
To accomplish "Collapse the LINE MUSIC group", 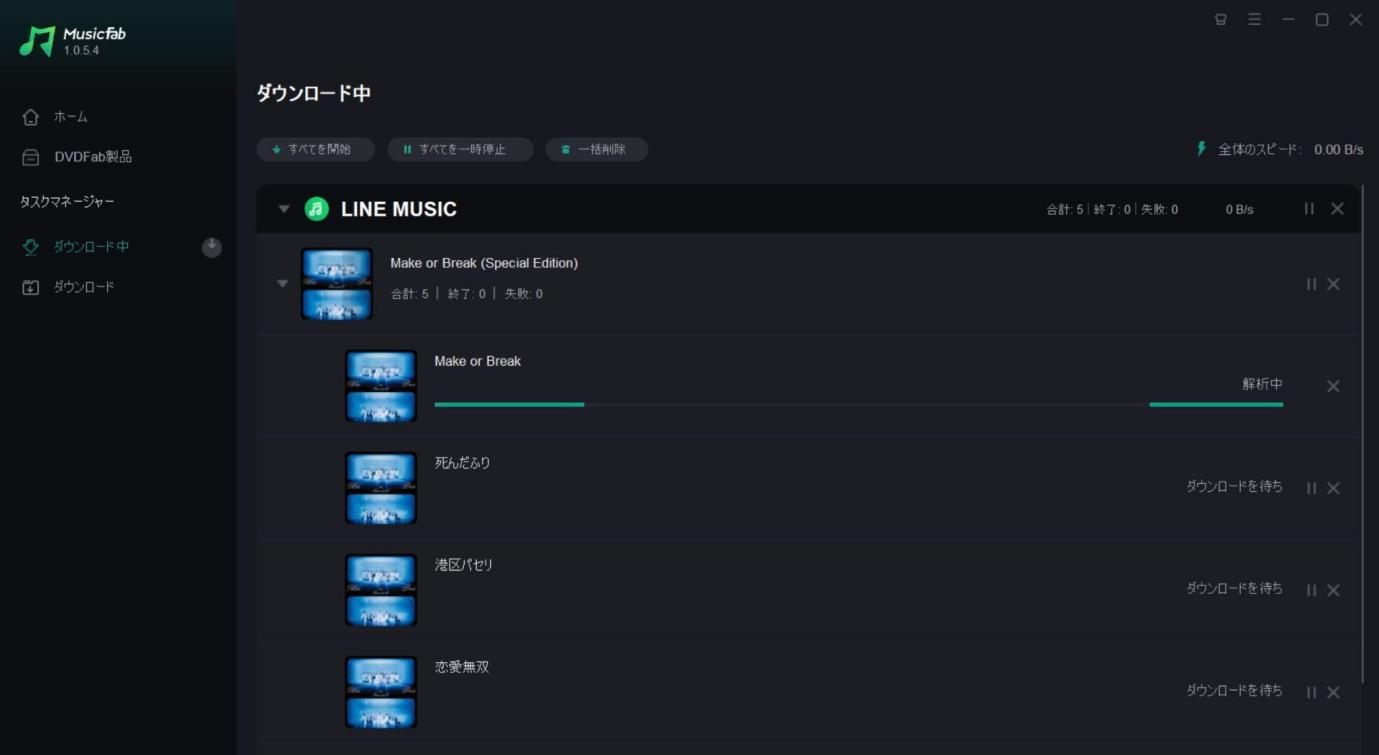I will pyautogui.click(x=284, y=209).
